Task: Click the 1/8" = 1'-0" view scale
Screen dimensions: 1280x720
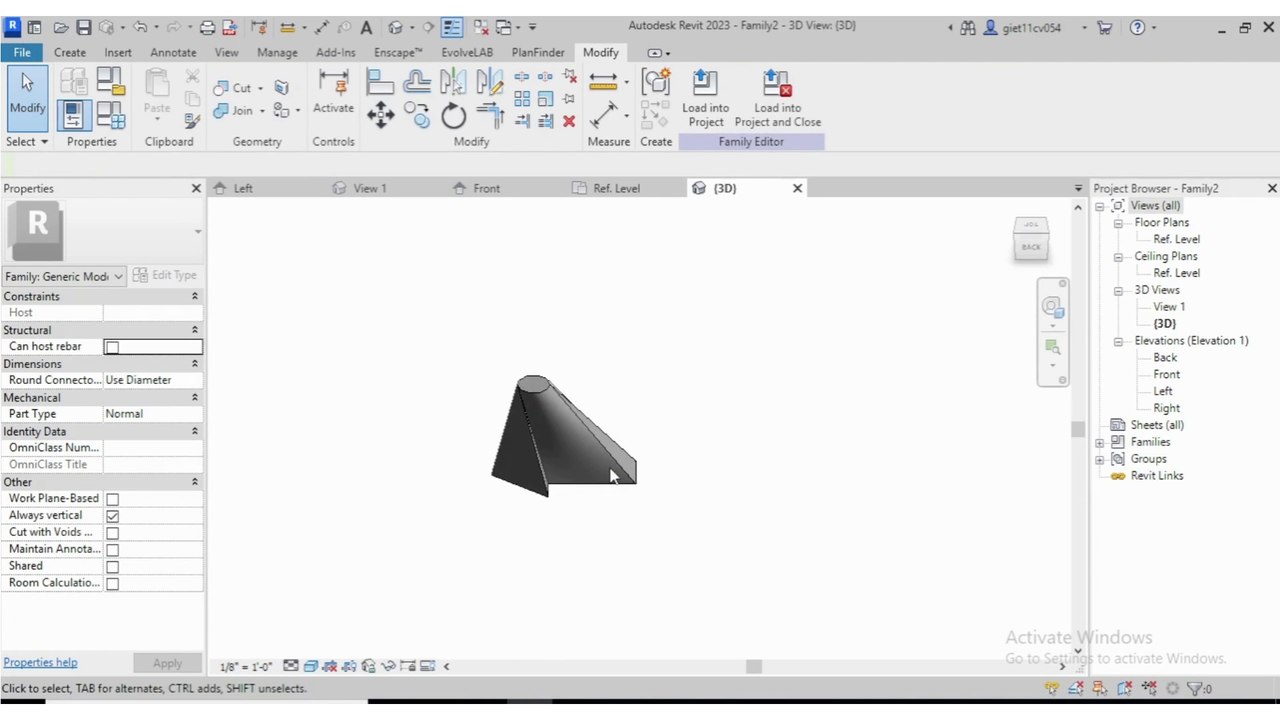Action: 246,667
